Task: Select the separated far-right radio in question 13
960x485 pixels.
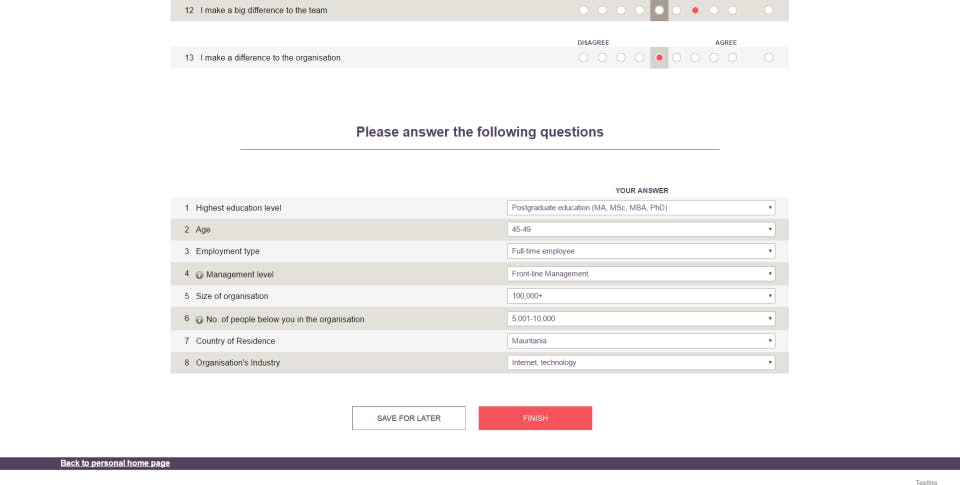Action: (x=768, y=58)
